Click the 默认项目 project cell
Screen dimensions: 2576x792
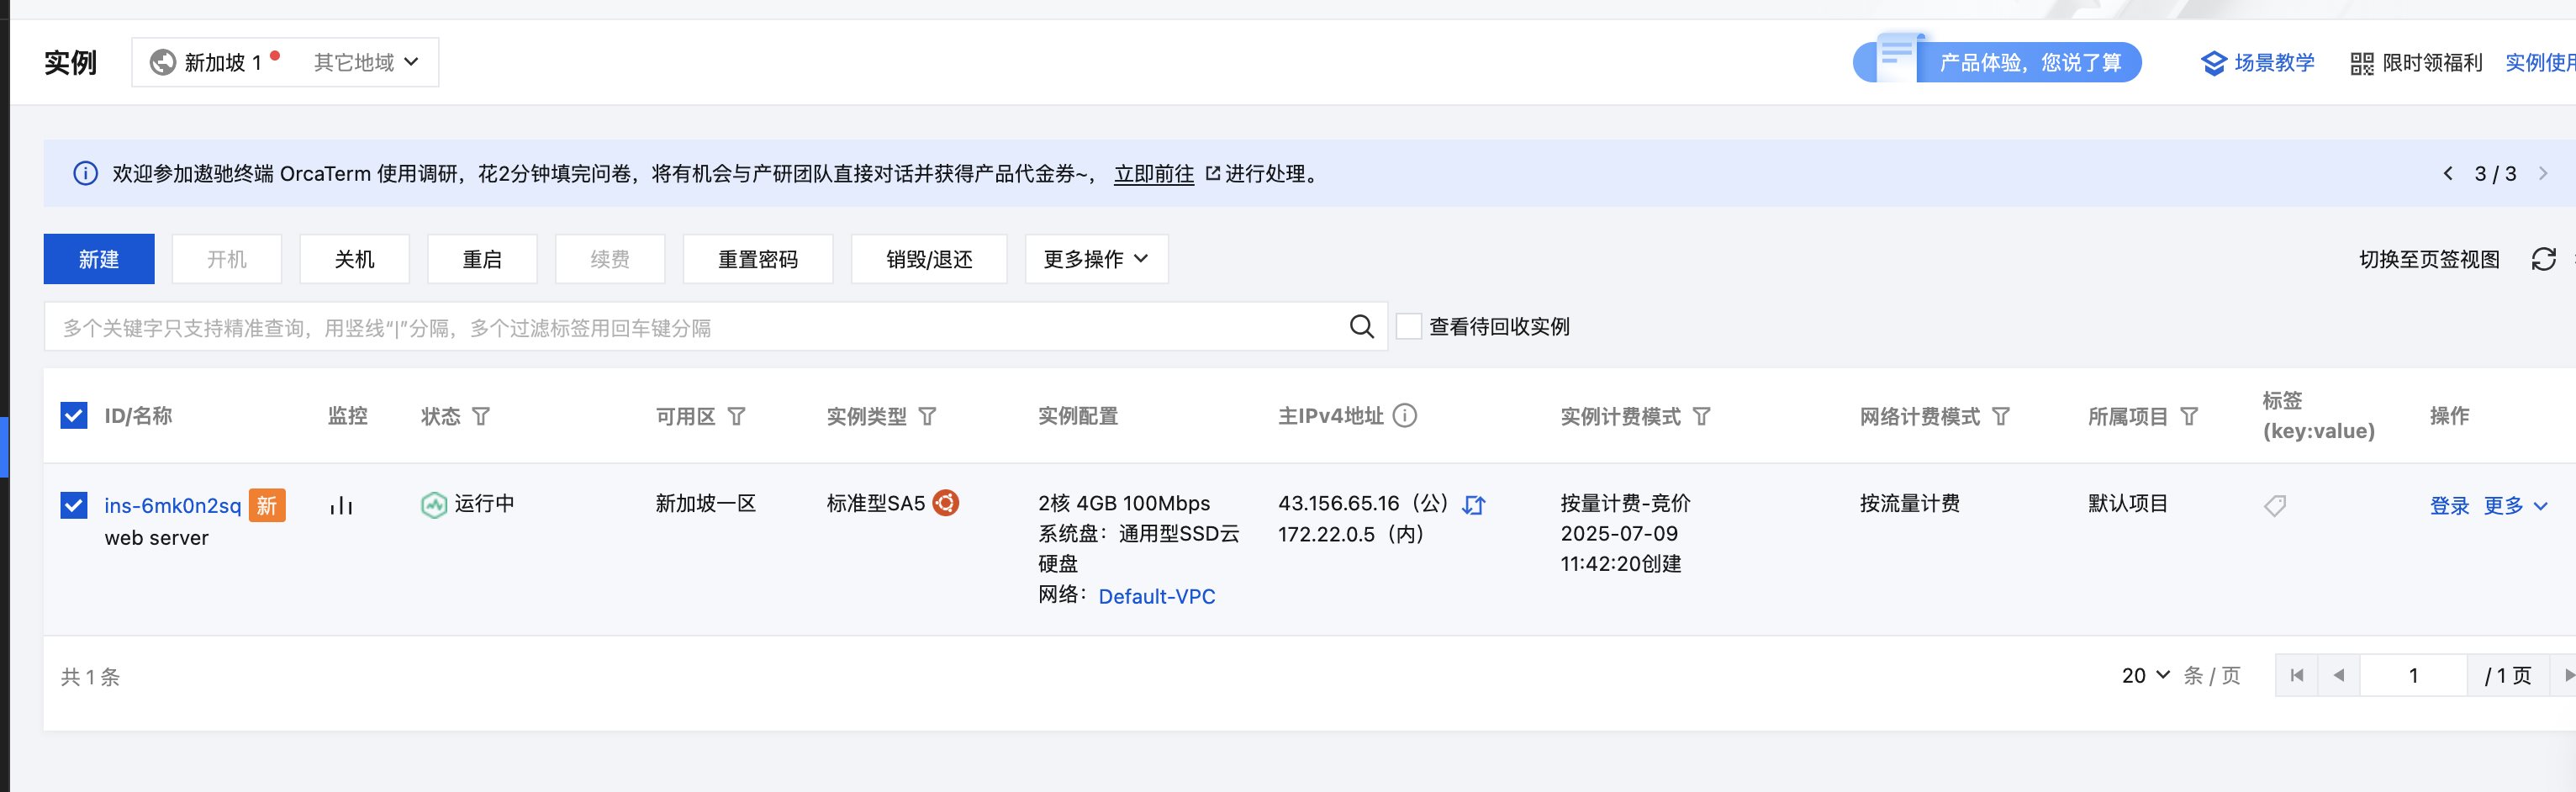click(2128, 504)
